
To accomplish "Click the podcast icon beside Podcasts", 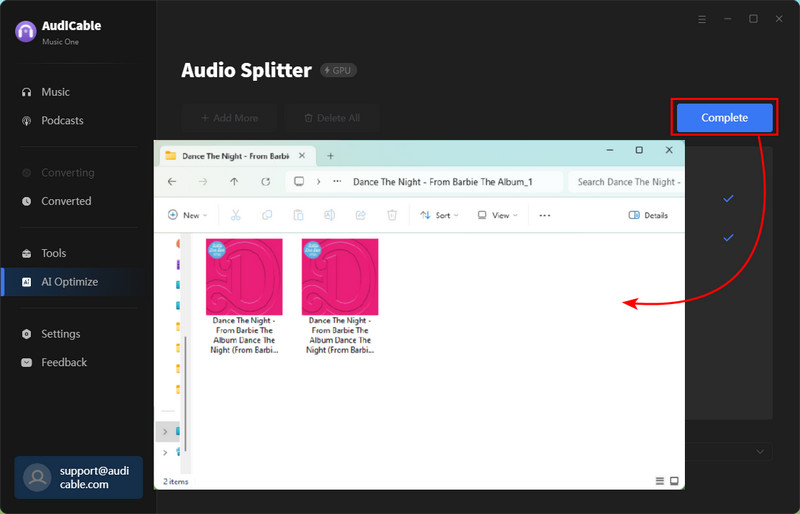I will coord(27,121).
